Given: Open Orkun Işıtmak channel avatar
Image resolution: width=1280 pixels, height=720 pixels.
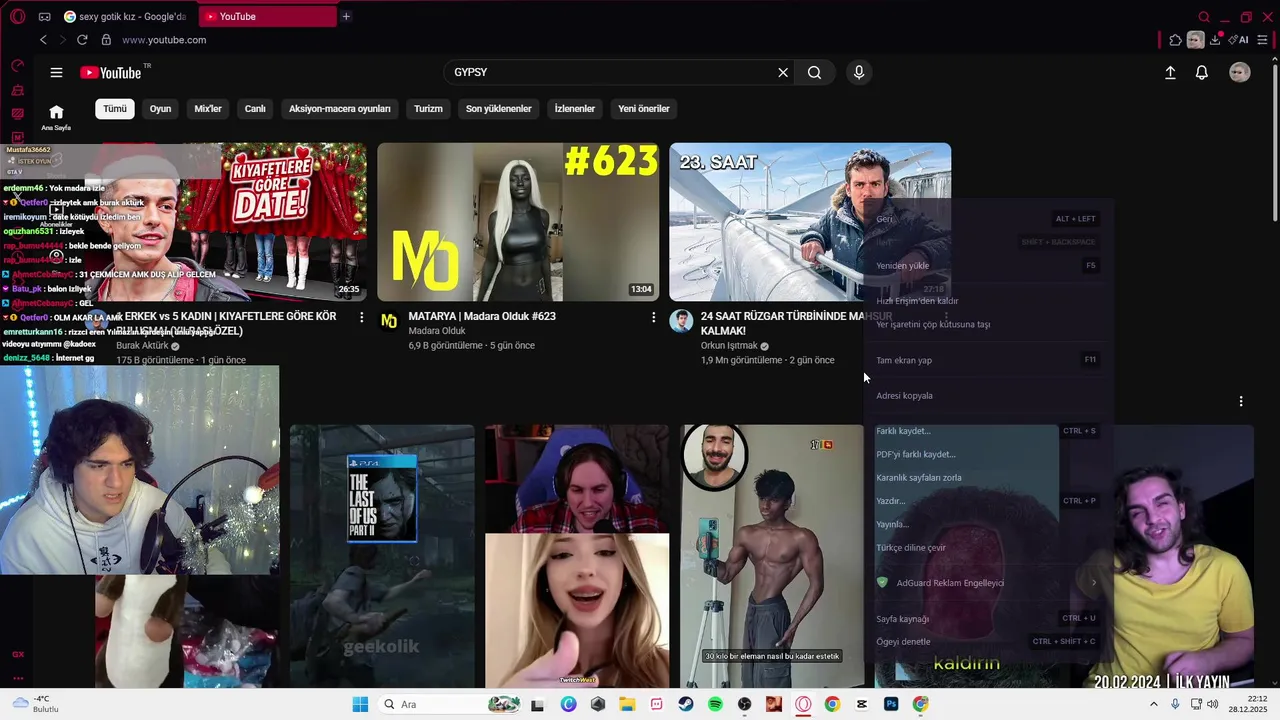Looking at the screenshot, I should pyautogui.click(x=681, y=321).
